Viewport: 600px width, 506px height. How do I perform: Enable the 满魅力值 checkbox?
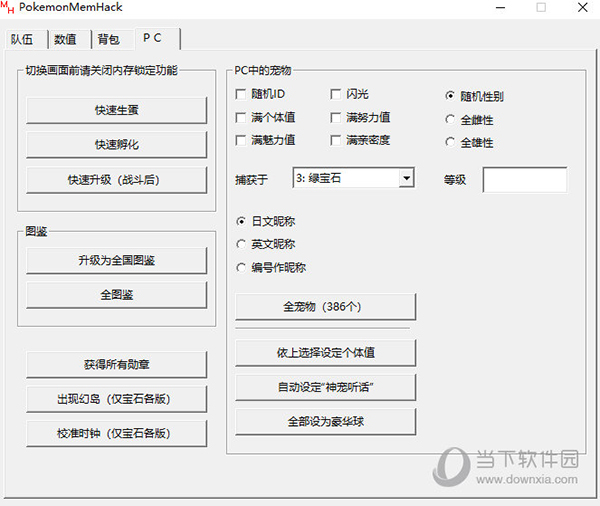(241, 140)
